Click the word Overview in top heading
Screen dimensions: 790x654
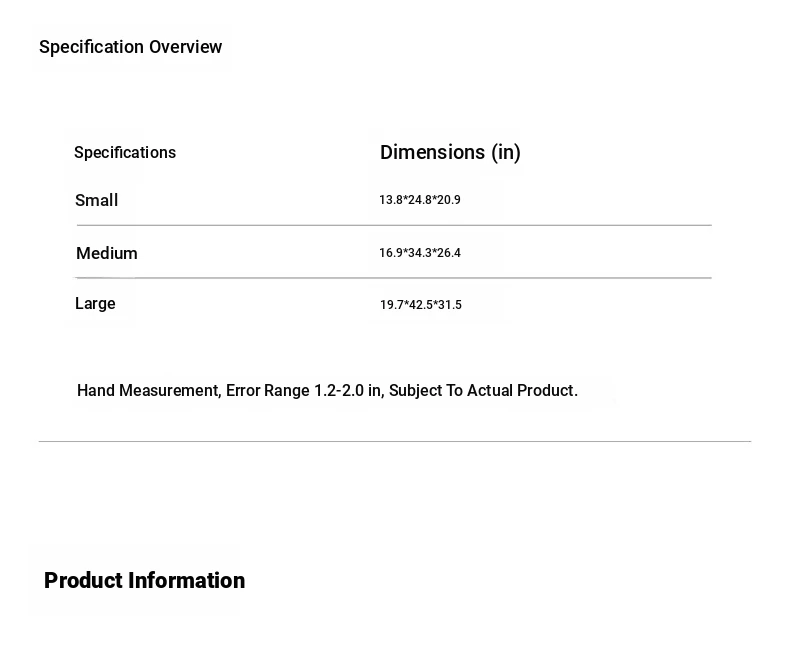186,47
